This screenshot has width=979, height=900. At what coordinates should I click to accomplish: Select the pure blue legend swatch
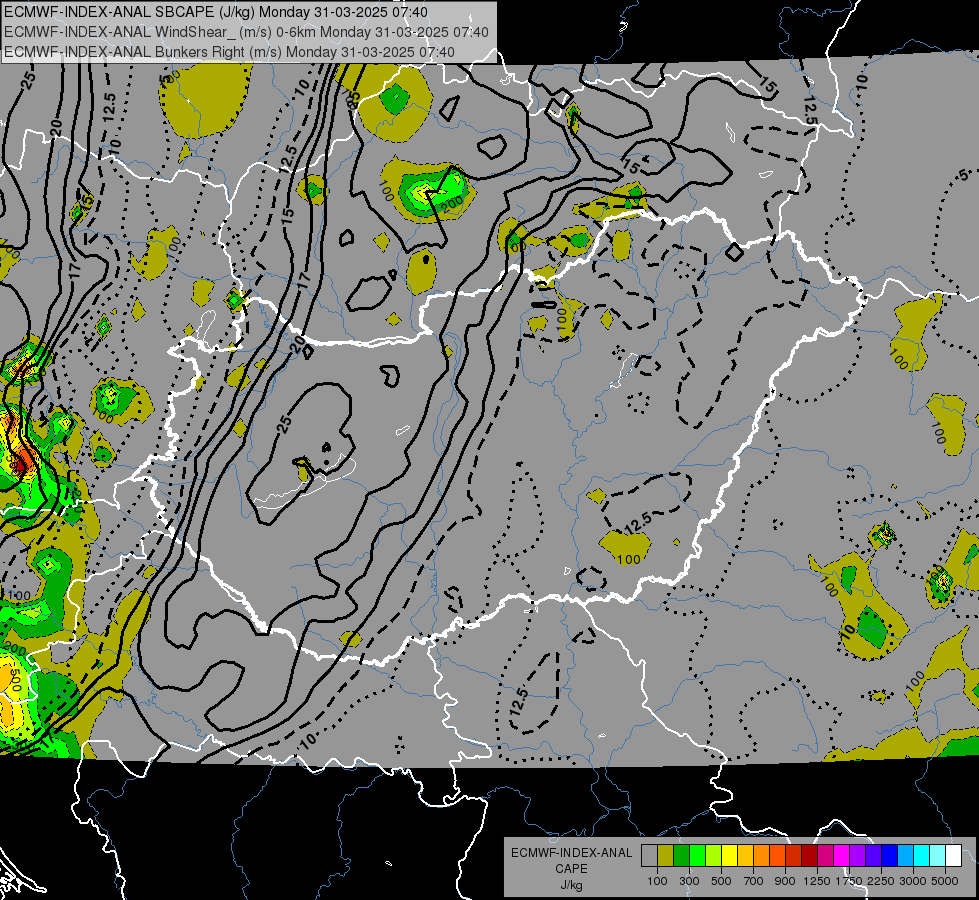(890, 856)
